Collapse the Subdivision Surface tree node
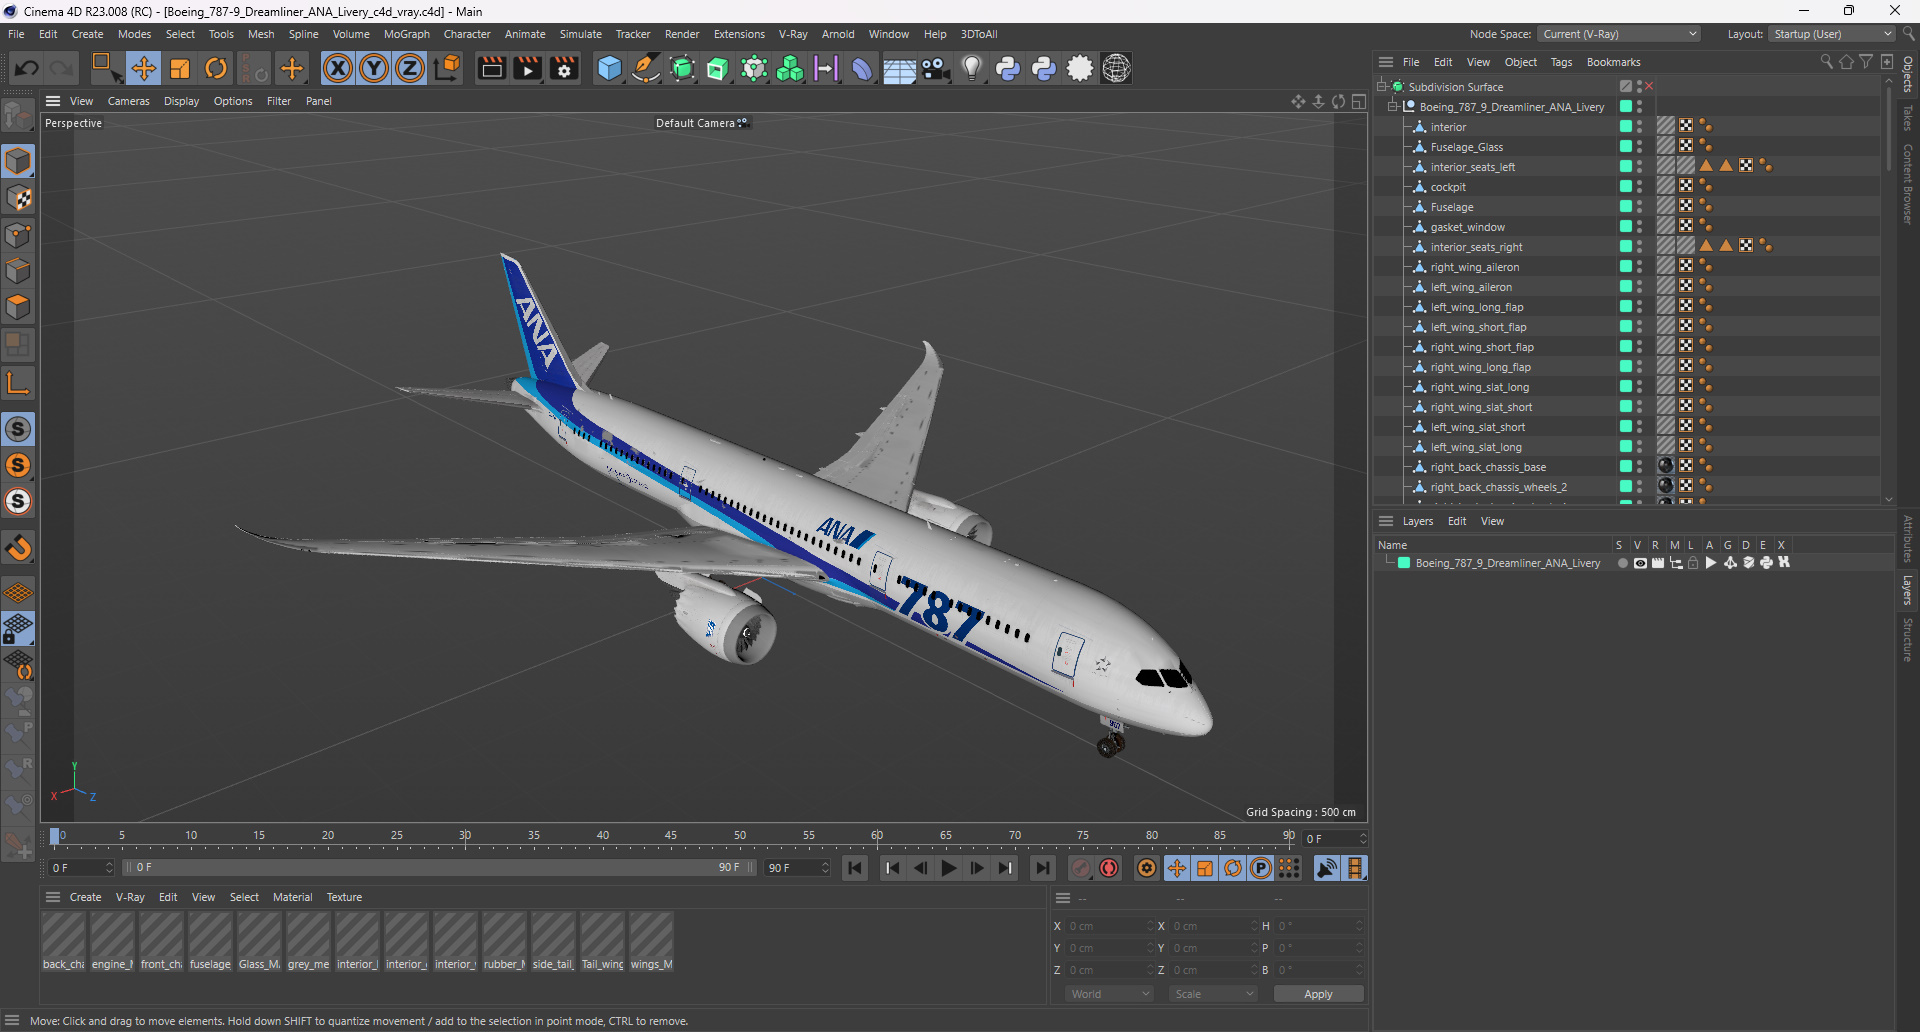 click(1382, 87)
